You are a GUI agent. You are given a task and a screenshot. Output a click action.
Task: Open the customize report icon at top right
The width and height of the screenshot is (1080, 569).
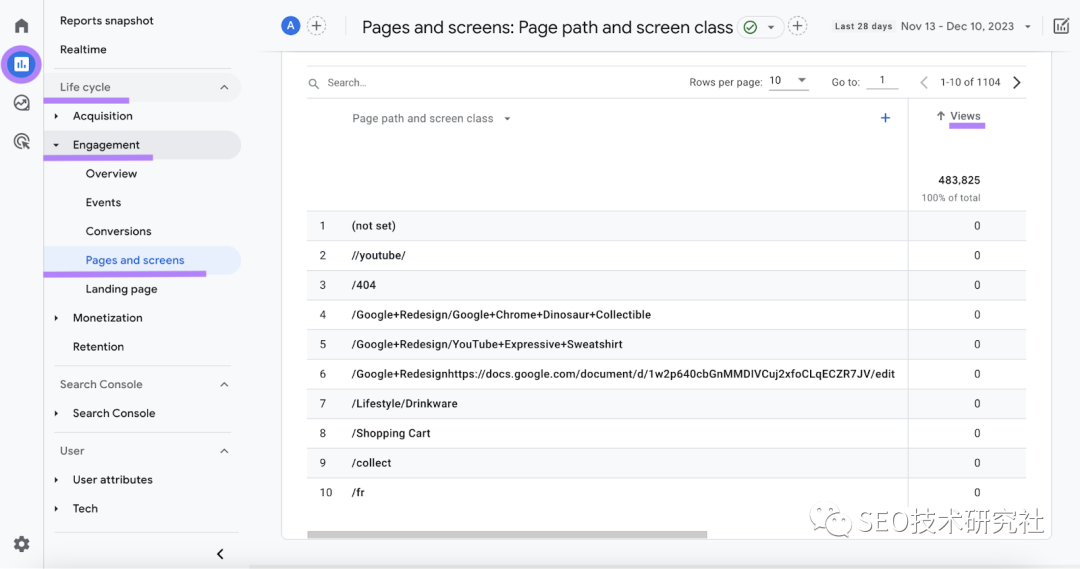coord(1061,26)
